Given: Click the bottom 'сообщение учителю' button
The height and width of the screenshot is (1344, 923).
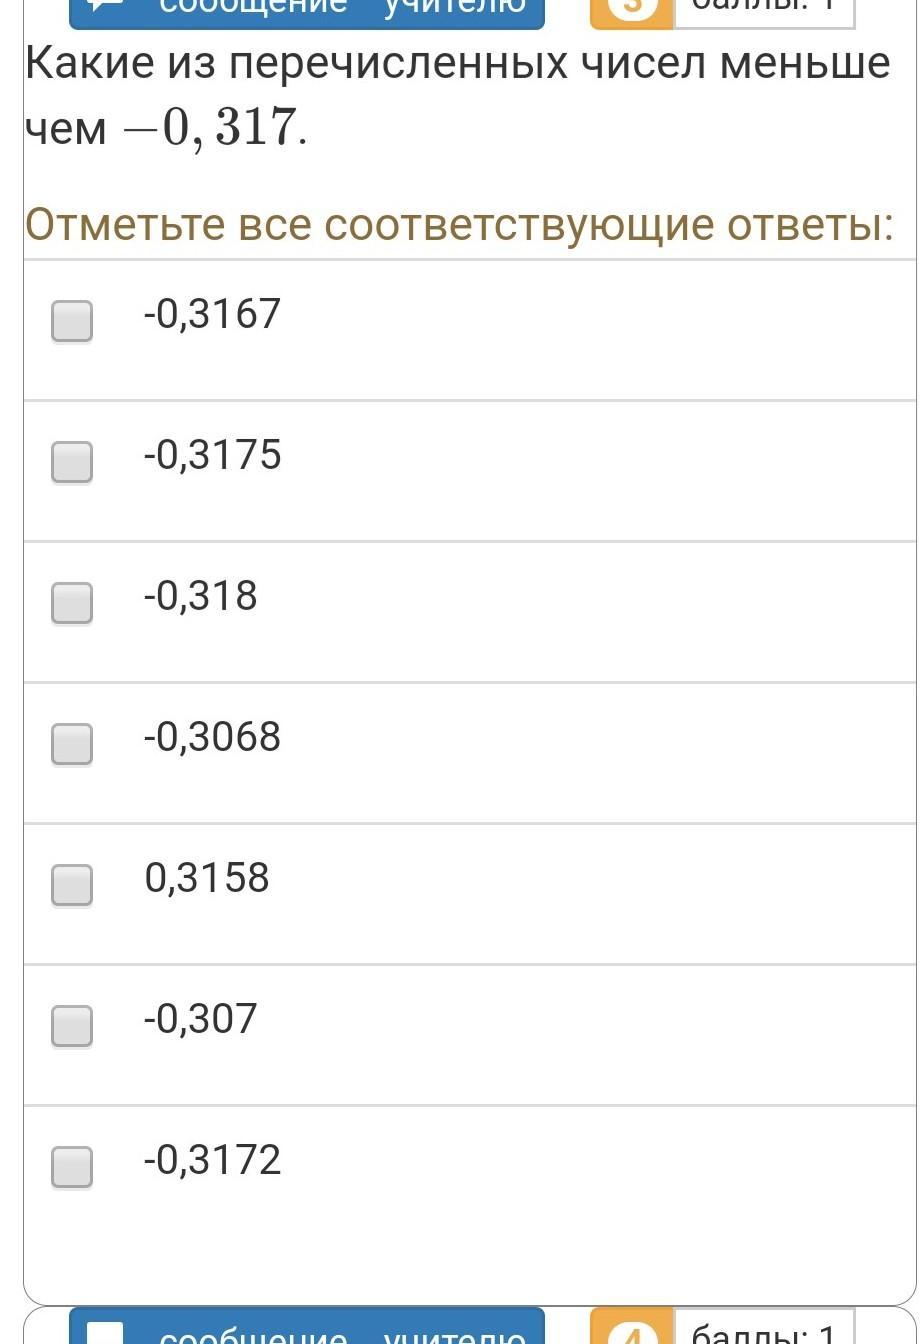Looking at the screenshot, I should 307,1330.
